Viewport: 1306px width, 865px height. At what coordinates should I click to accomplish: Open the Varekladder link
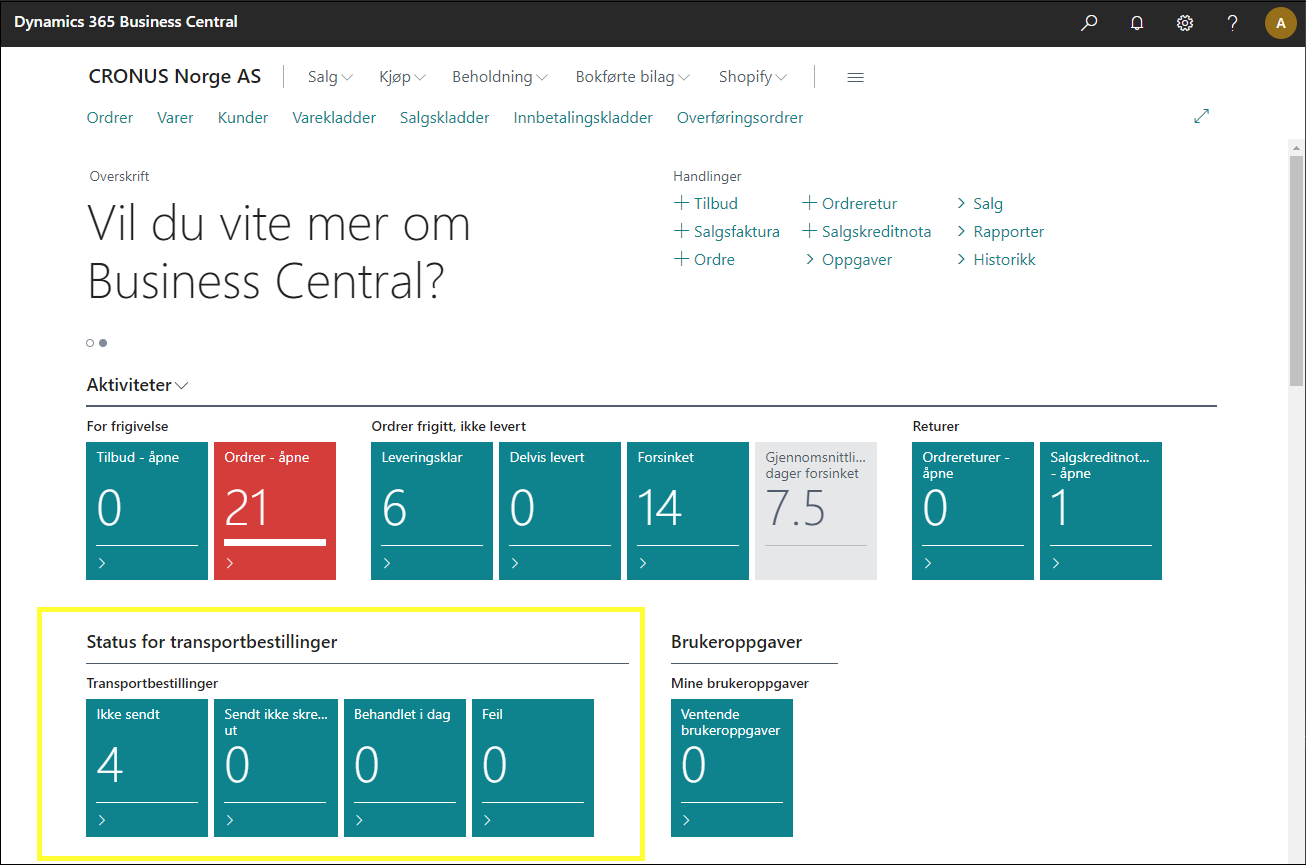click(334, 117)
